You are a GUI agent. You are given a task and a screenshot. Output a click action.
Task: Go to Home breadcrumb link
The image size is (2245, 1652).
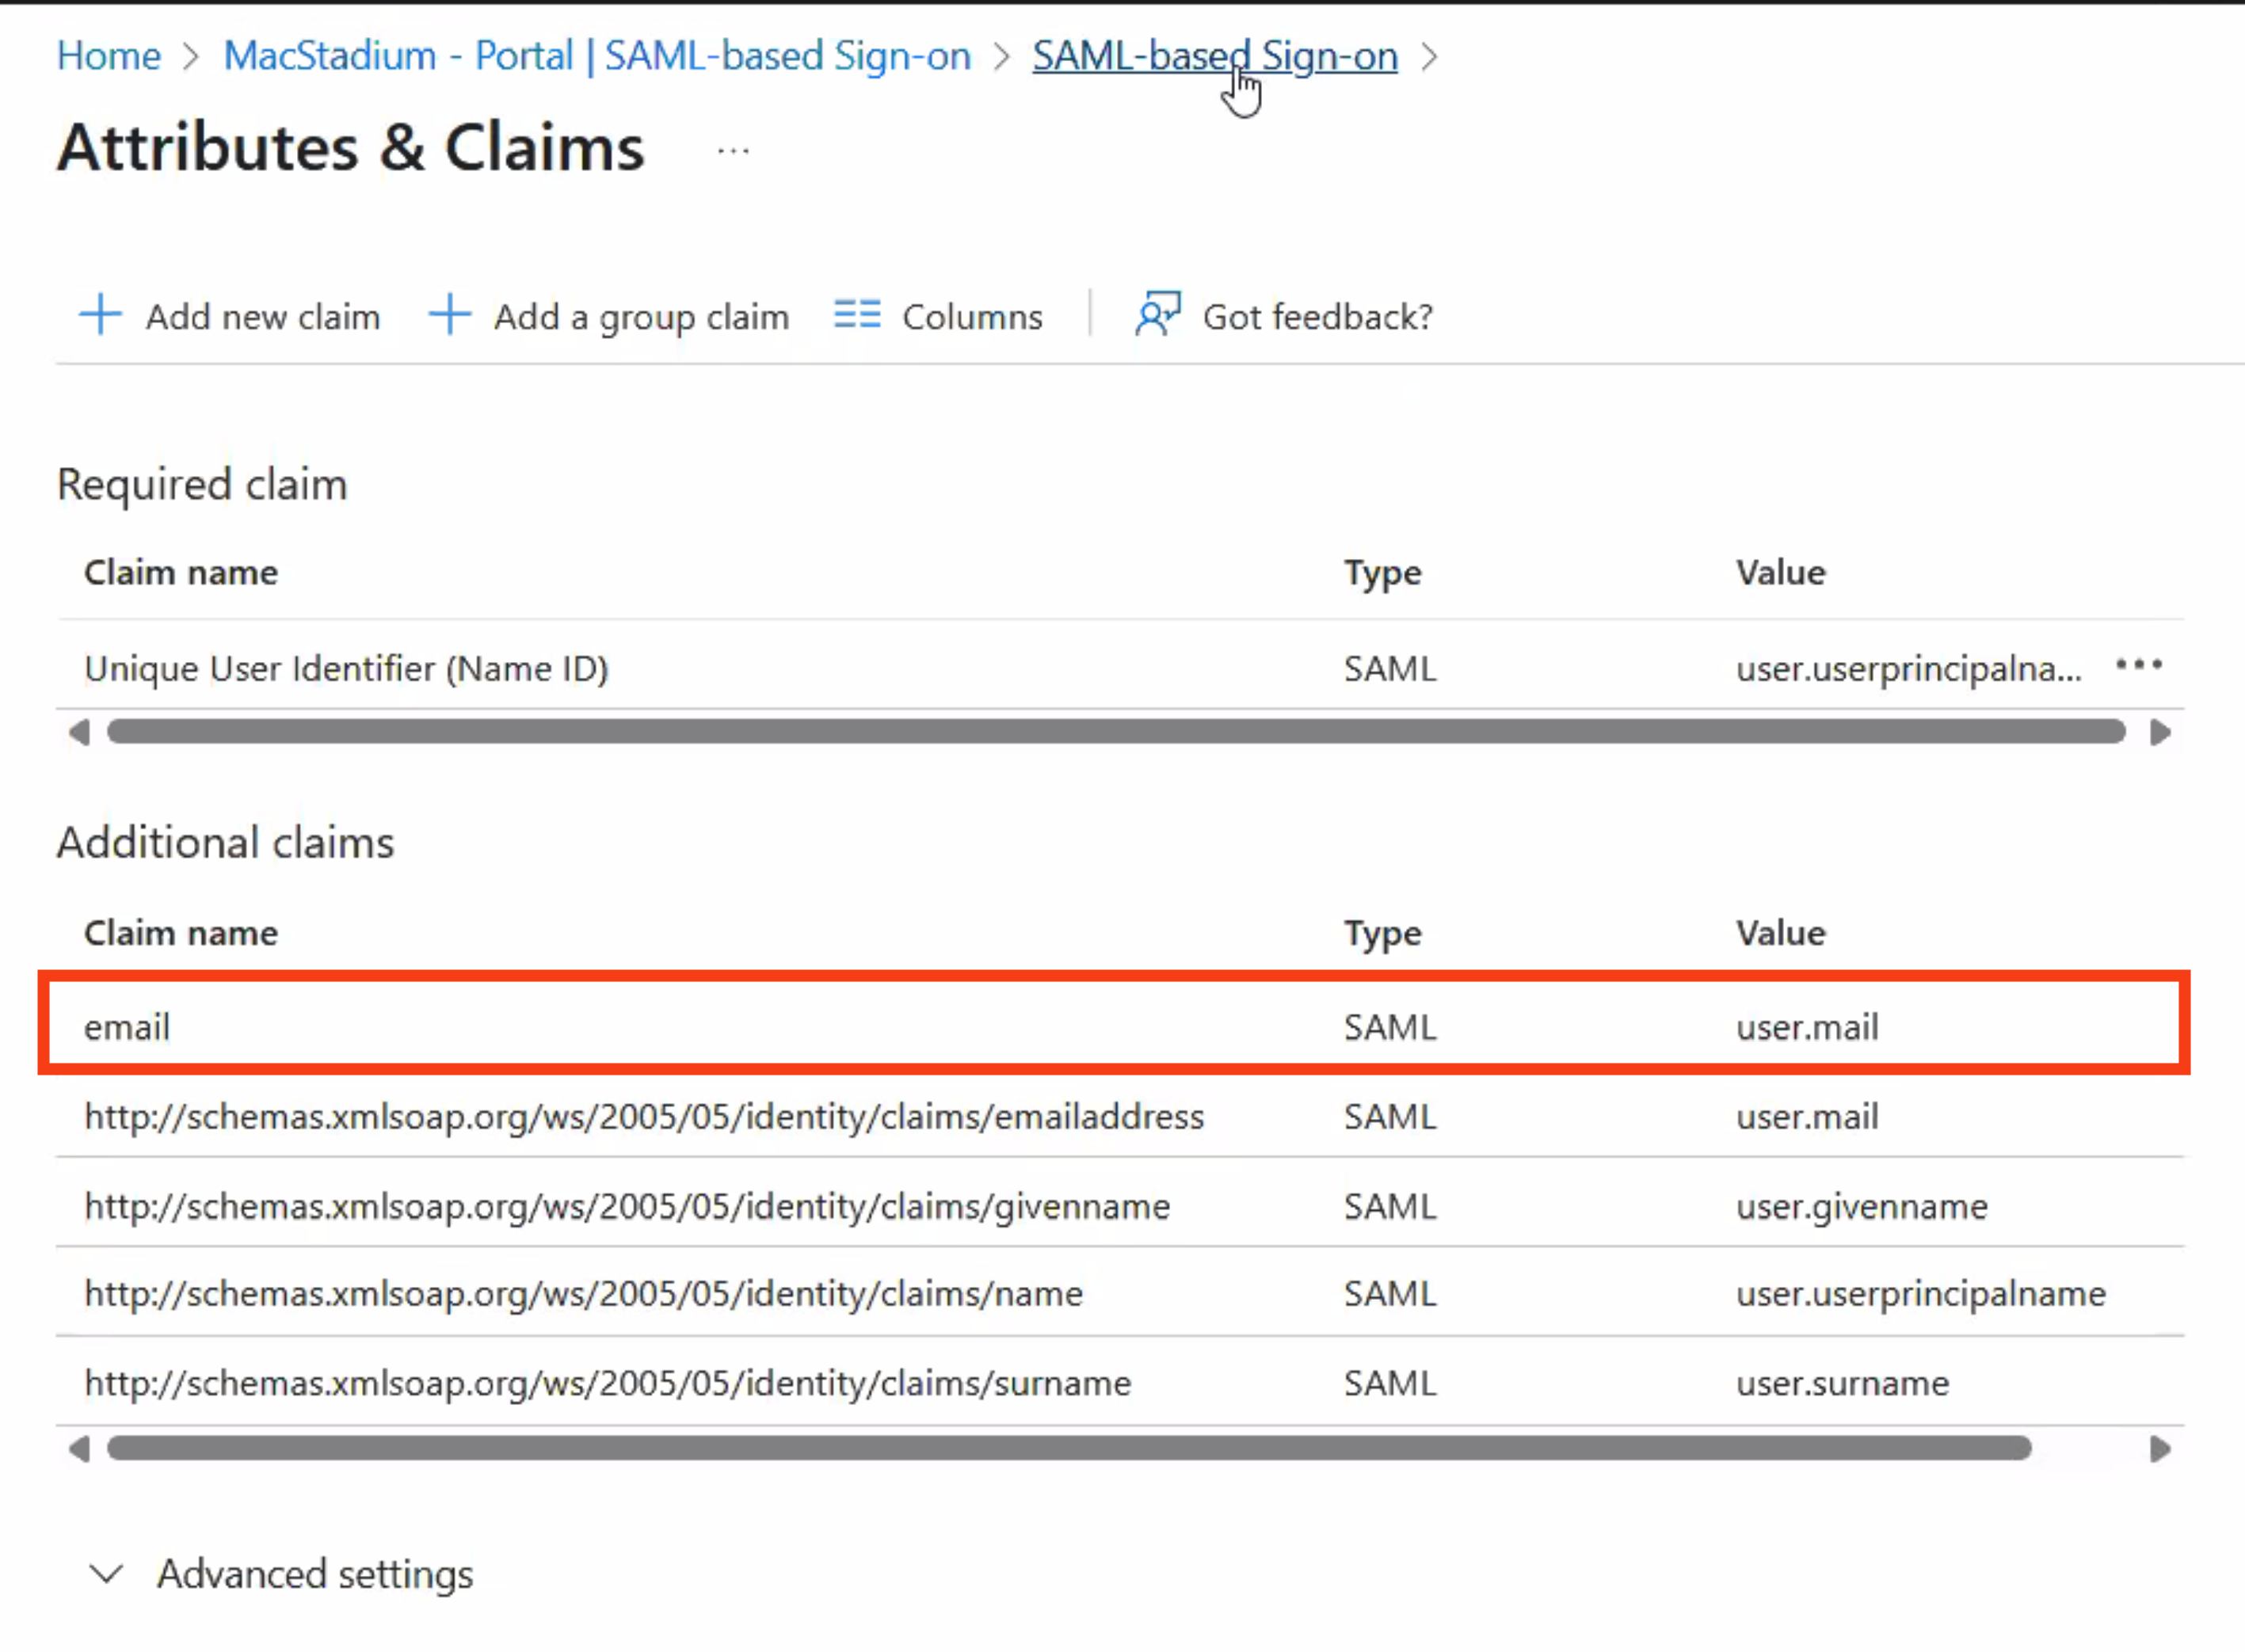pos(108,56)
